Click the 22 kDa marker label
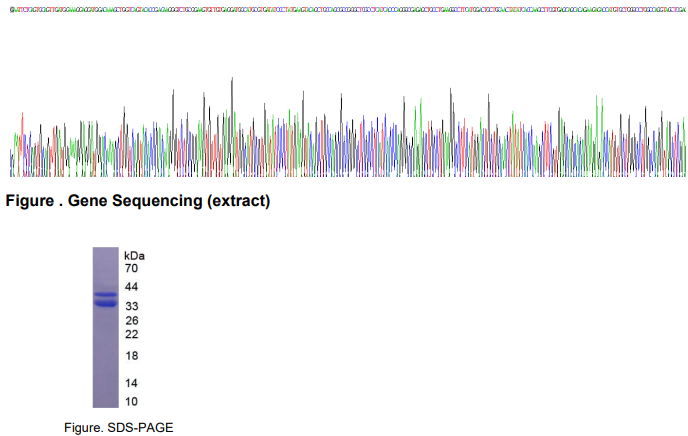The height and width of the screenshot is (436, 688). click(131, 334)
